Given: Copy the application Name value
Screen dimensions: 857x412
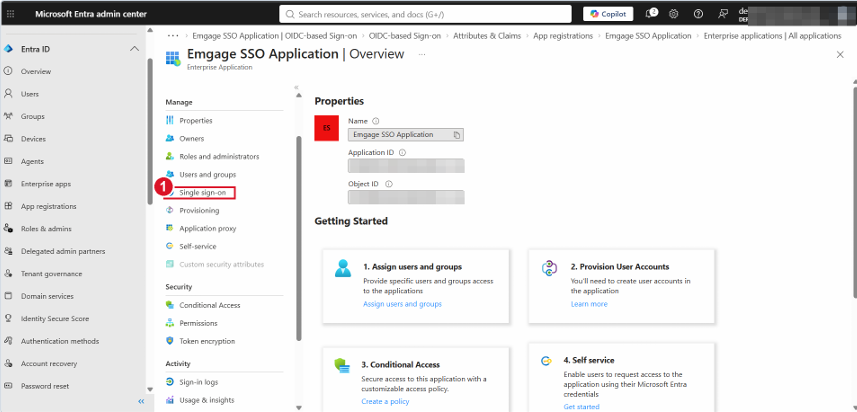Looking at the screenshot, I should (457, 135).
